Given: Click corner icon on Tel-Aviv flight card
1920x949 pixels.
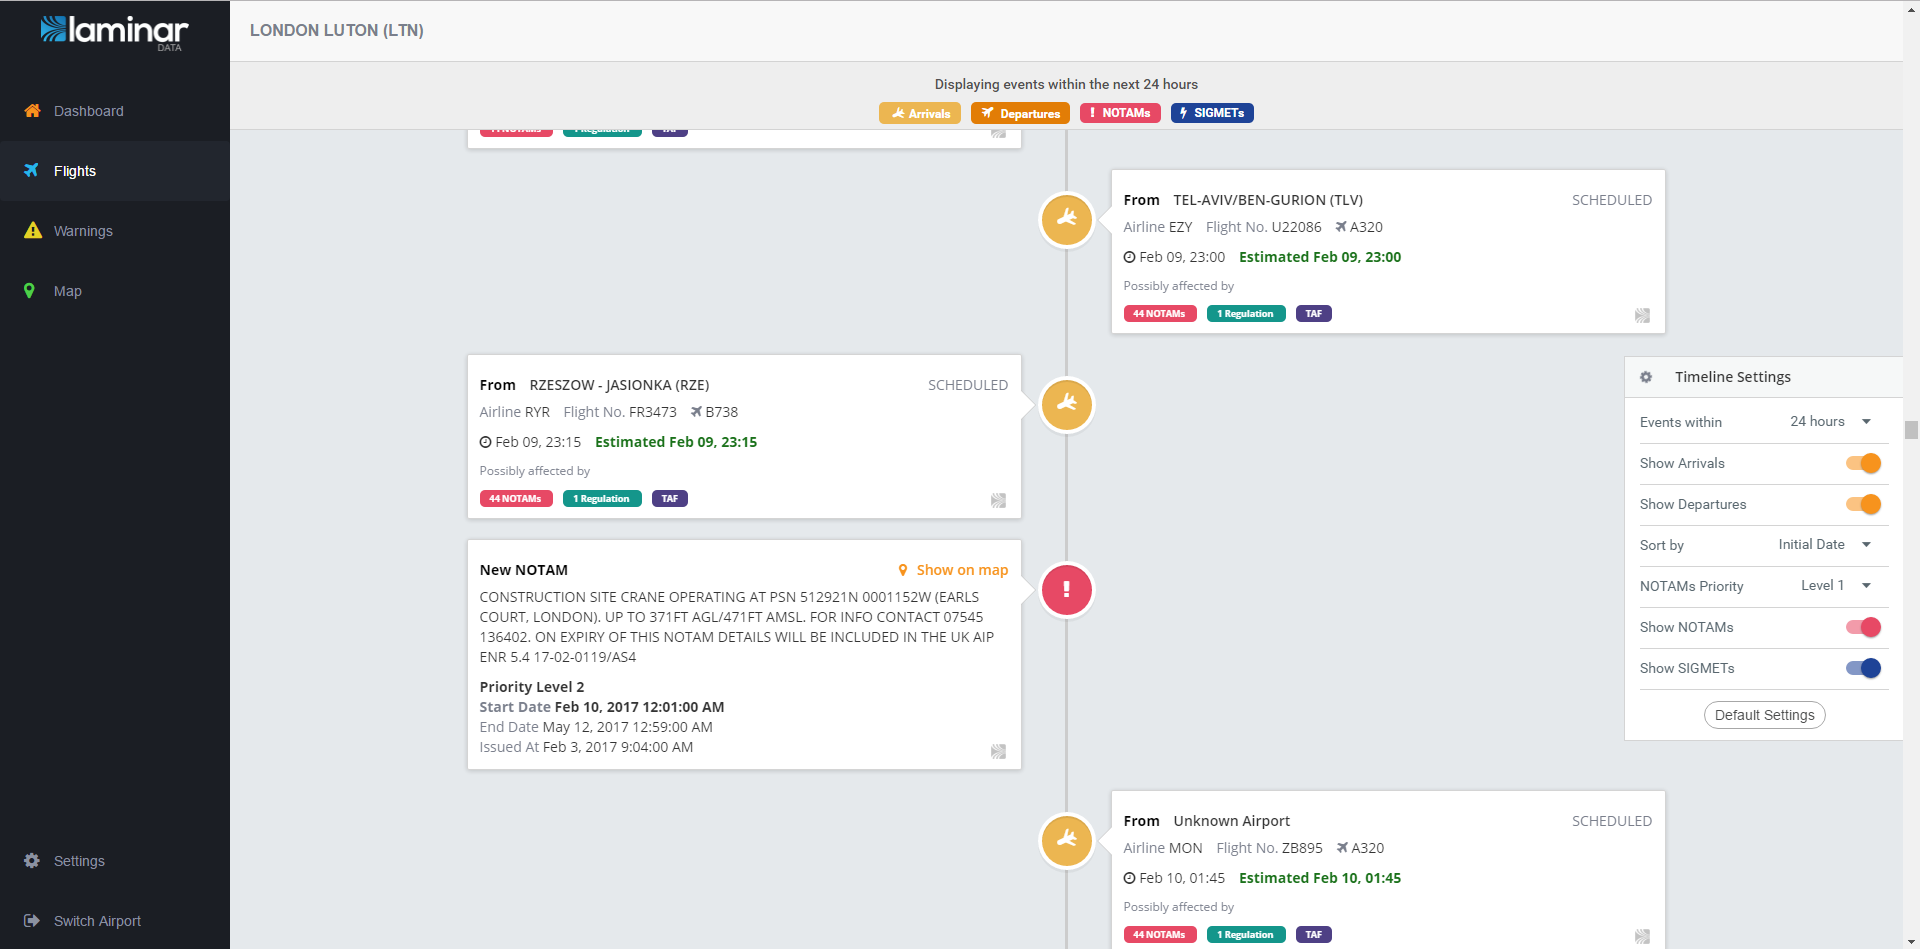Looking at the screenshot, I should tap(1642, 315).
